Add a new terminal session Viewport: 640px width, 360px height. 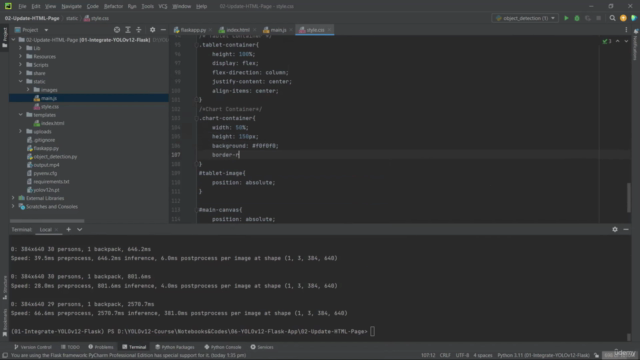point(69,229)
